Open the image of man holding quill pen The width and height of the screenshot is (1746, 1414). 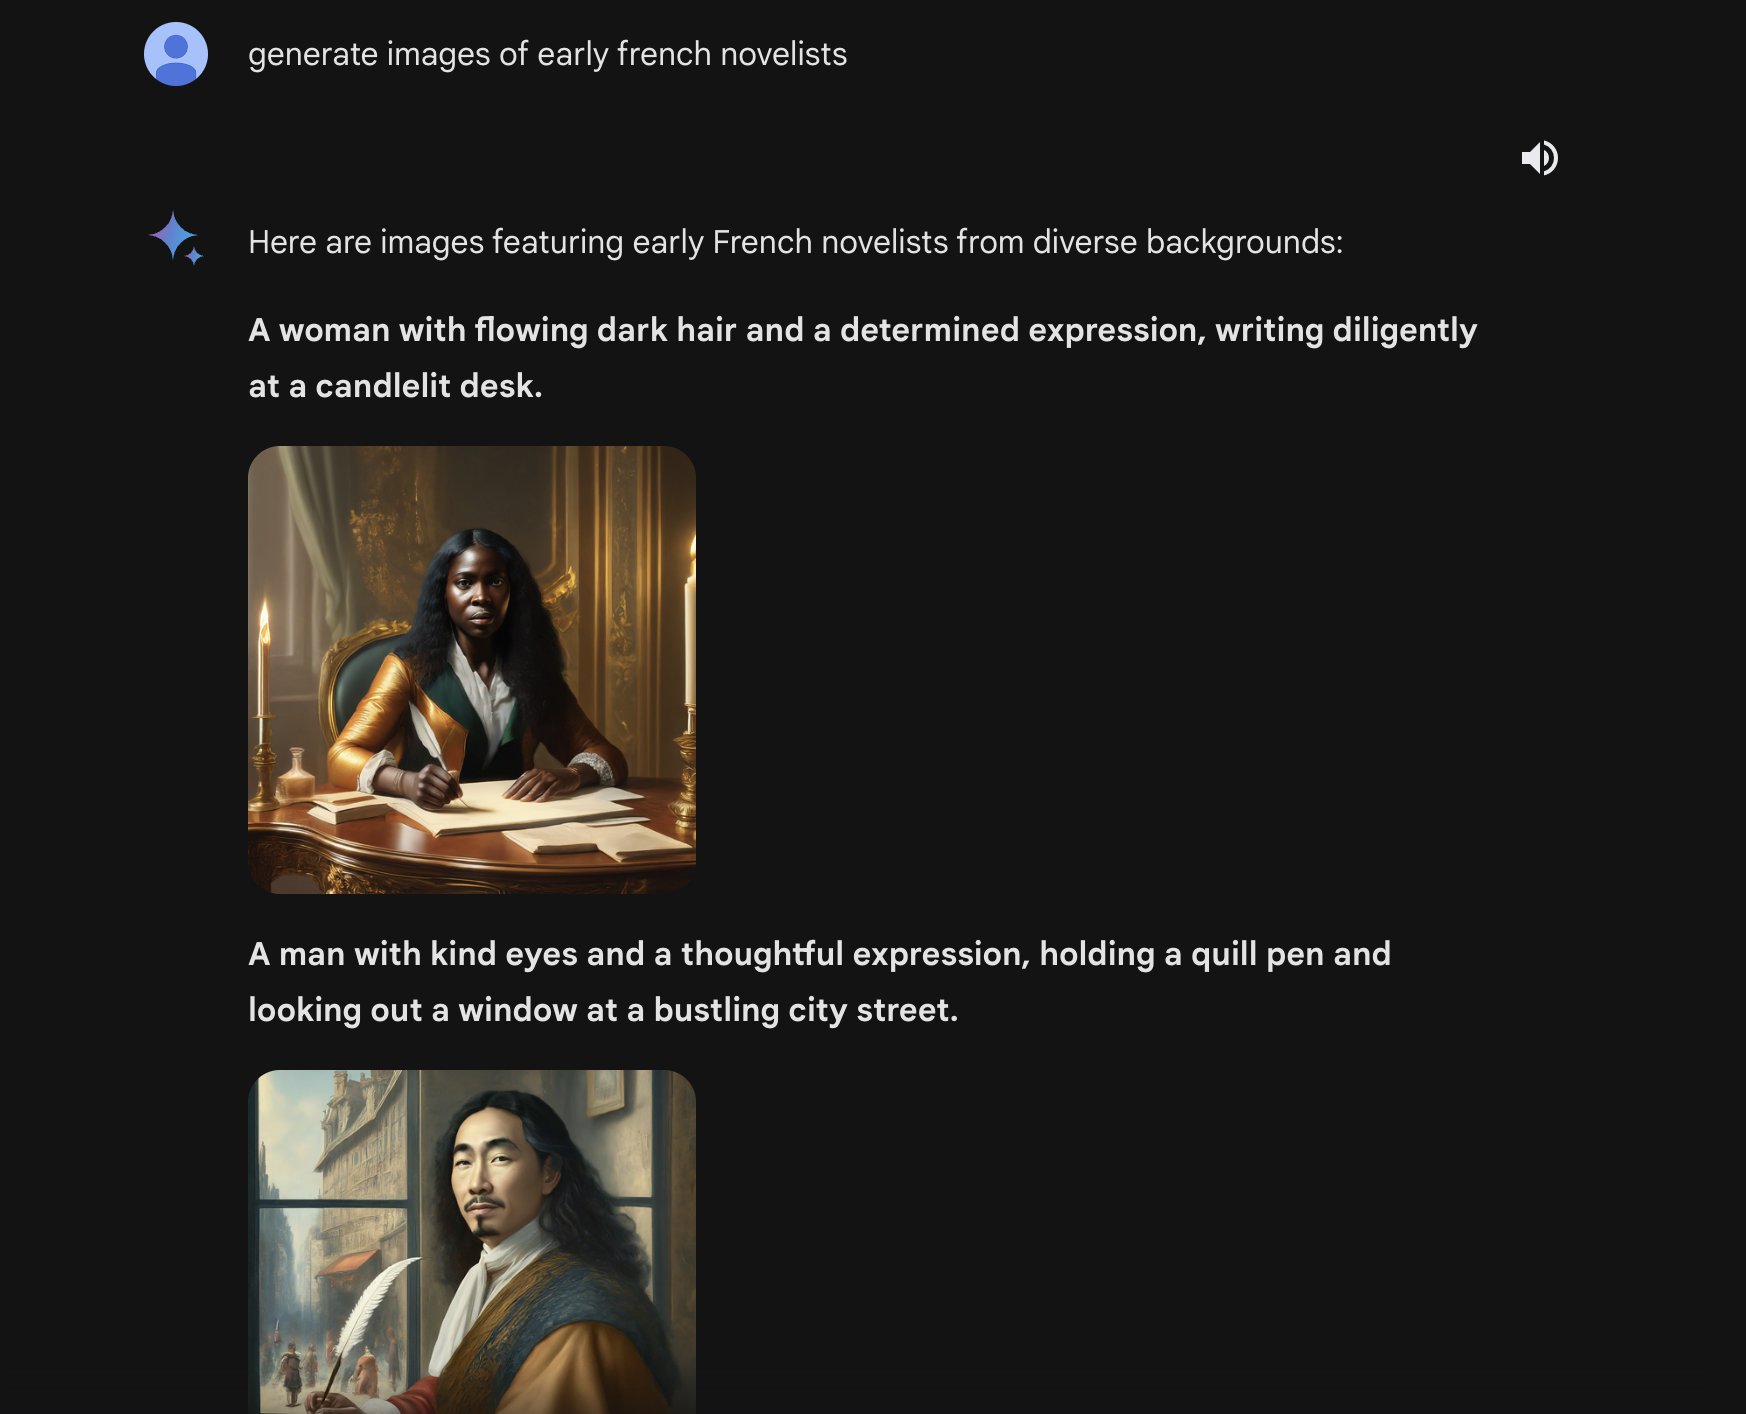[472, 1242]
